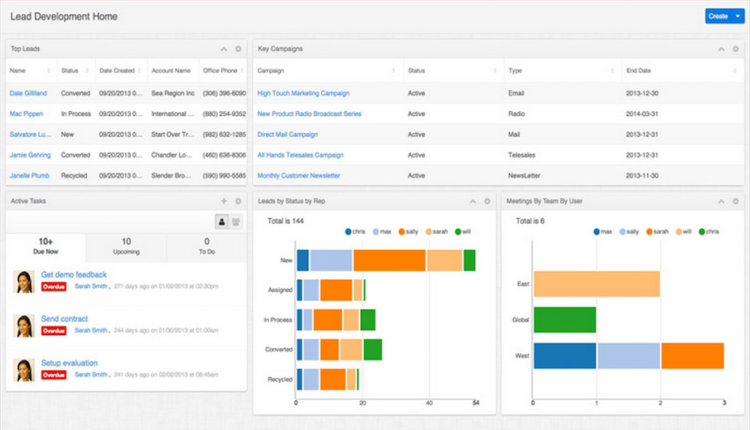Switch to the To Do tasks tab

pos(206,246)
